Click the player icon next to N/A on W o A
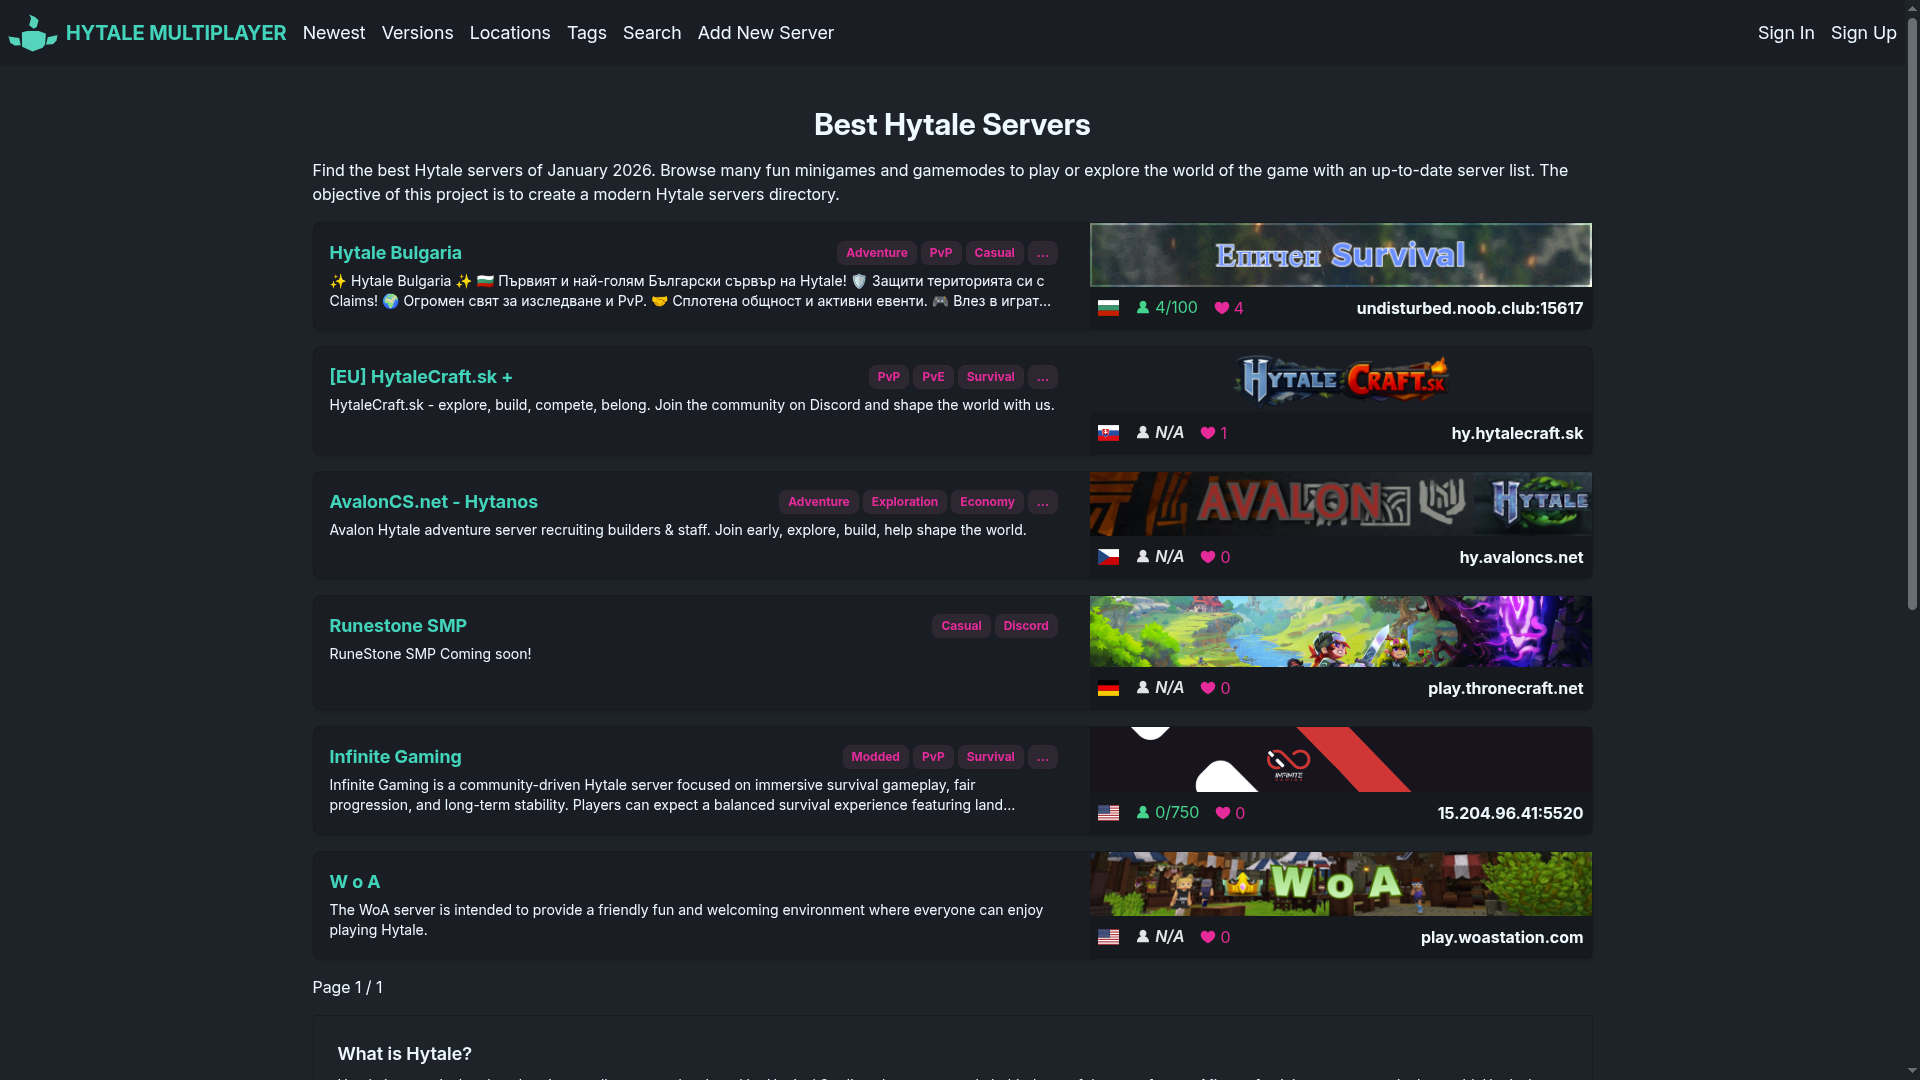This screenshot has width=1920, height=1080. 1141,937
